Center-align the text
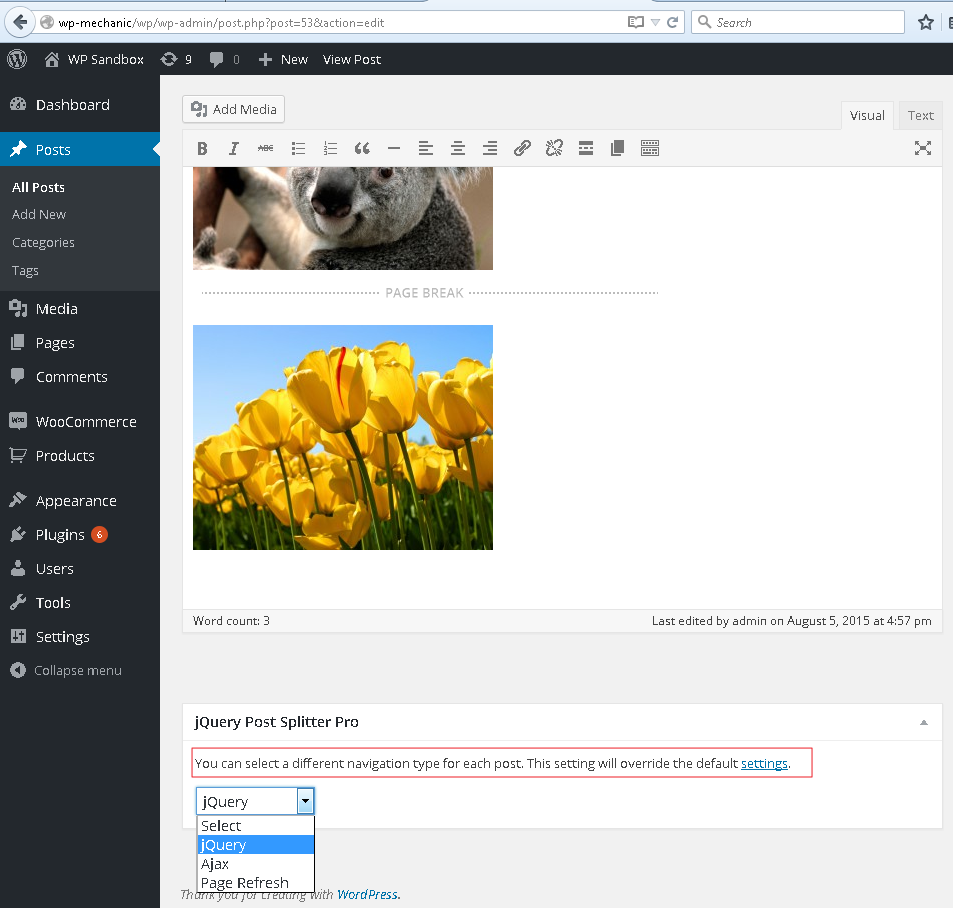Image resolution: width=953 pixels, height=908 pixels. tap(458, 149)
